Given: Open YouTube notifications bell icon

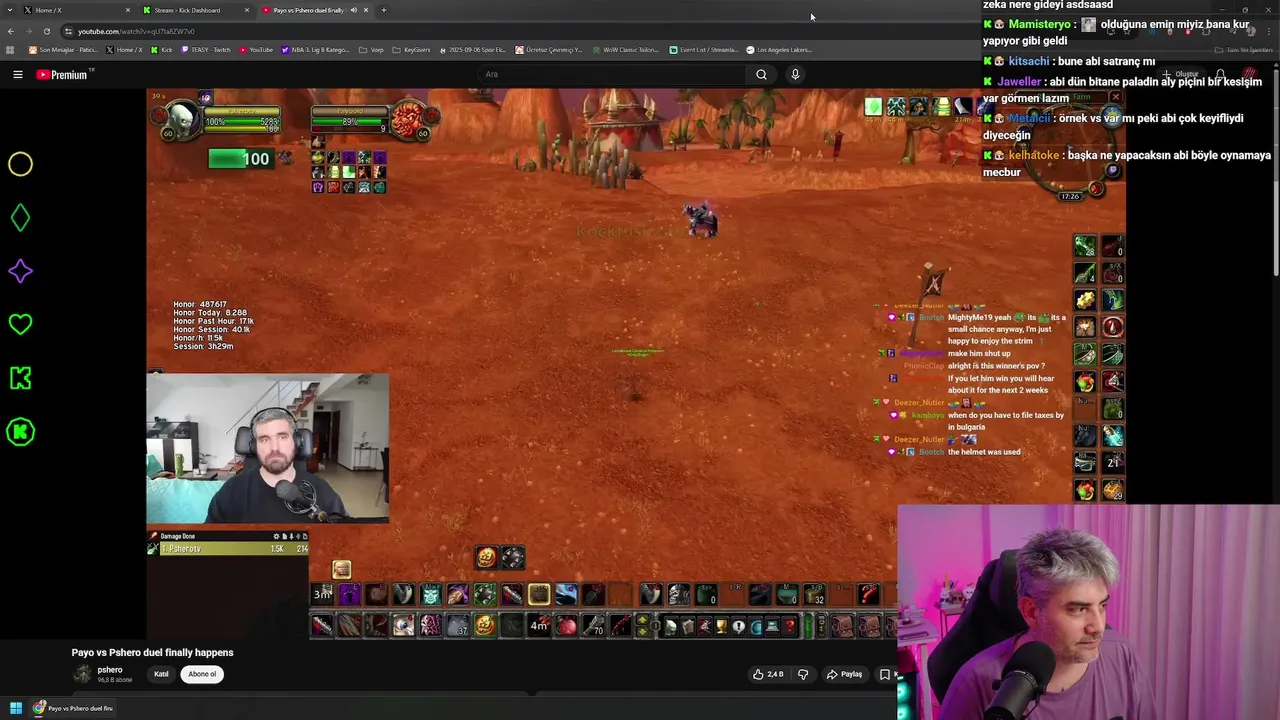Looking at the screenshot, I should pyautogui.click(x=1220, y=74).
